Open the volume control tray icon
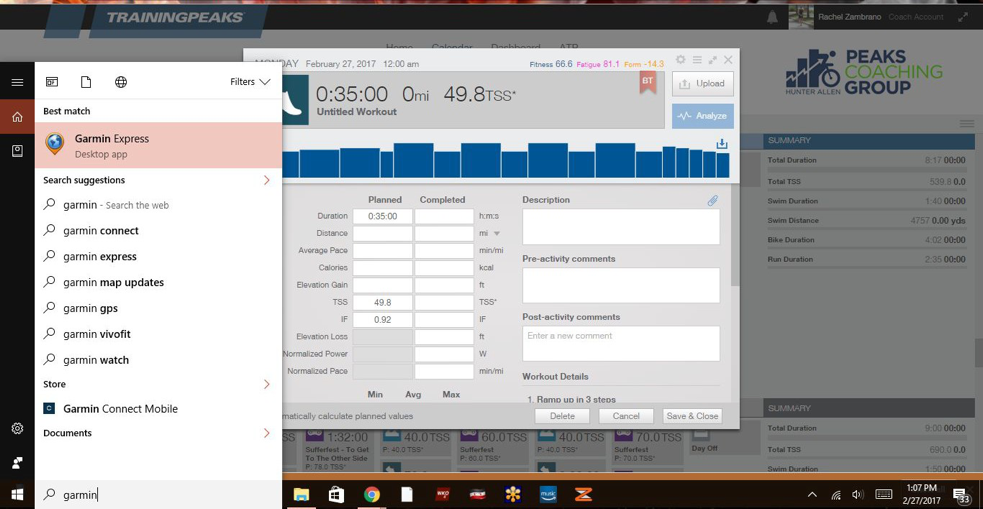Image resolution: width=983 pixels, height=509 pixels. [858, 495]
